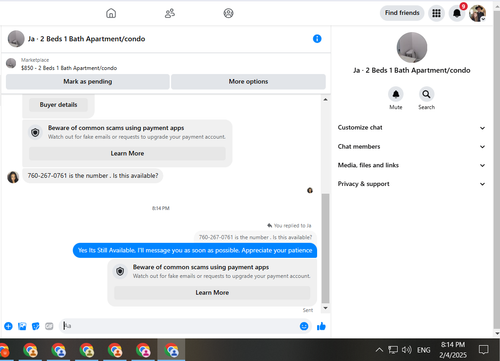The height and width of the screenshot is (361, 500).
Task: Attach a file with the photo icon
Action: 22,326
